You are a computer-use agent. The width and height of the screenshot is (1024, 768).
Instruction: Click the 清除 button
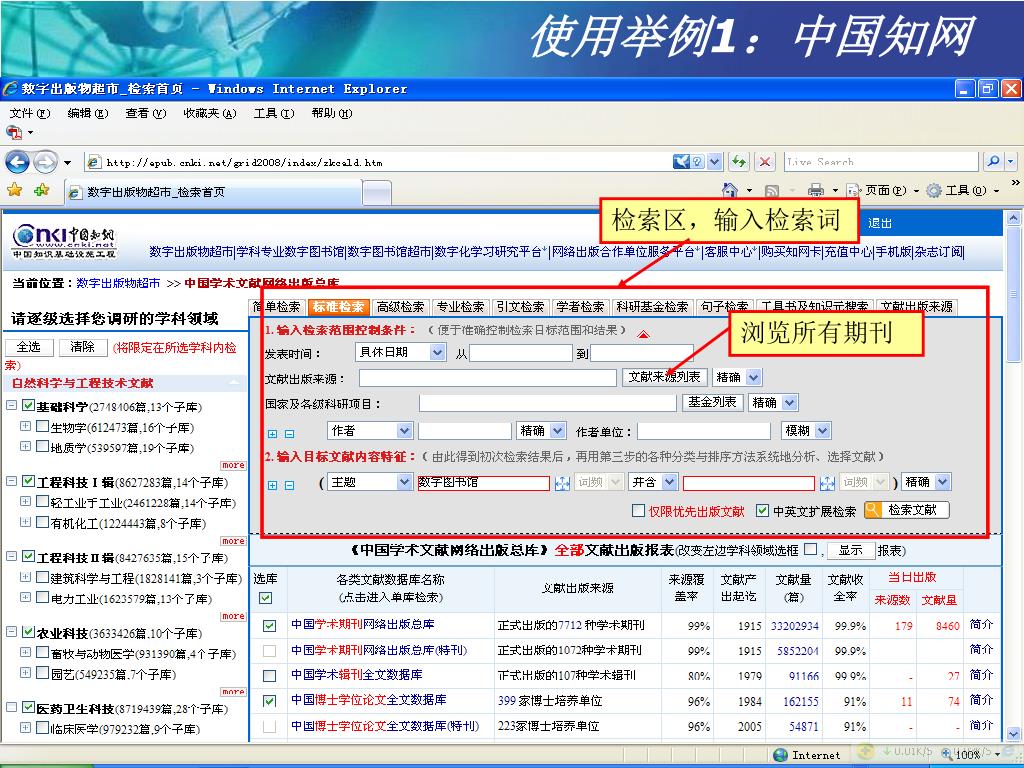tap(82, 347)
